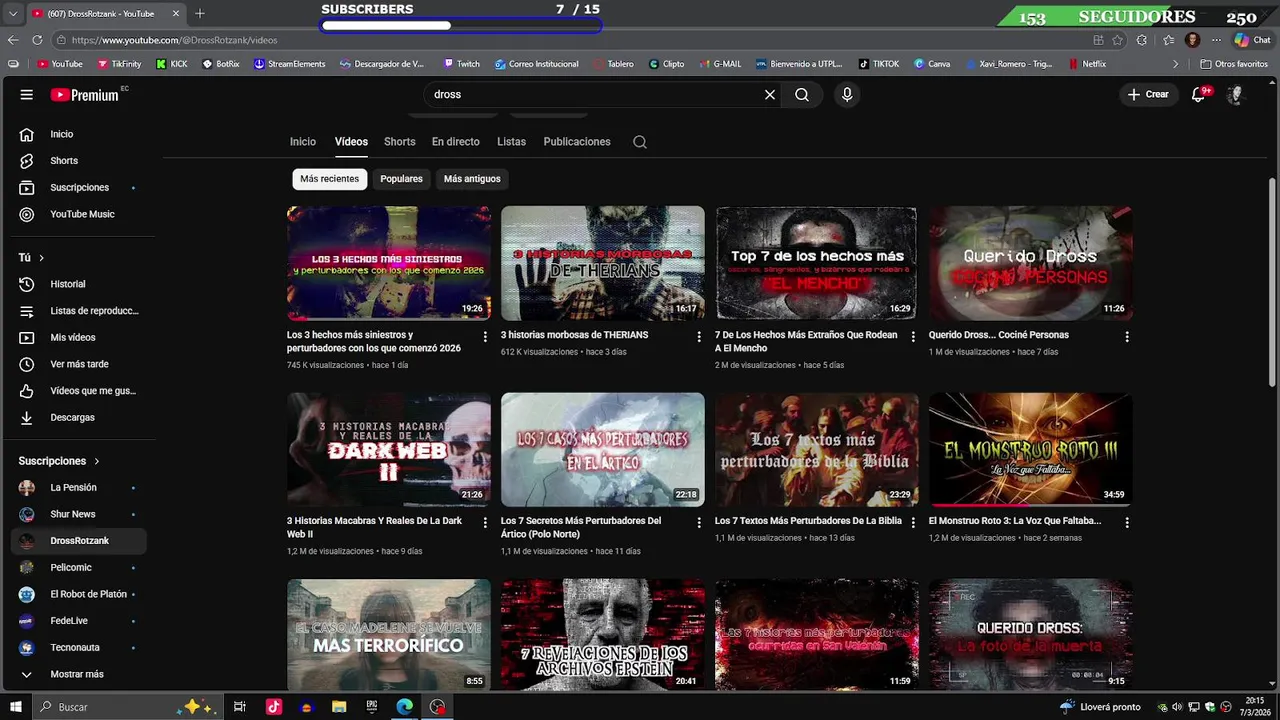1280x720 pixels.
Task: Switch to En directo tab
Action: point(456,142)
